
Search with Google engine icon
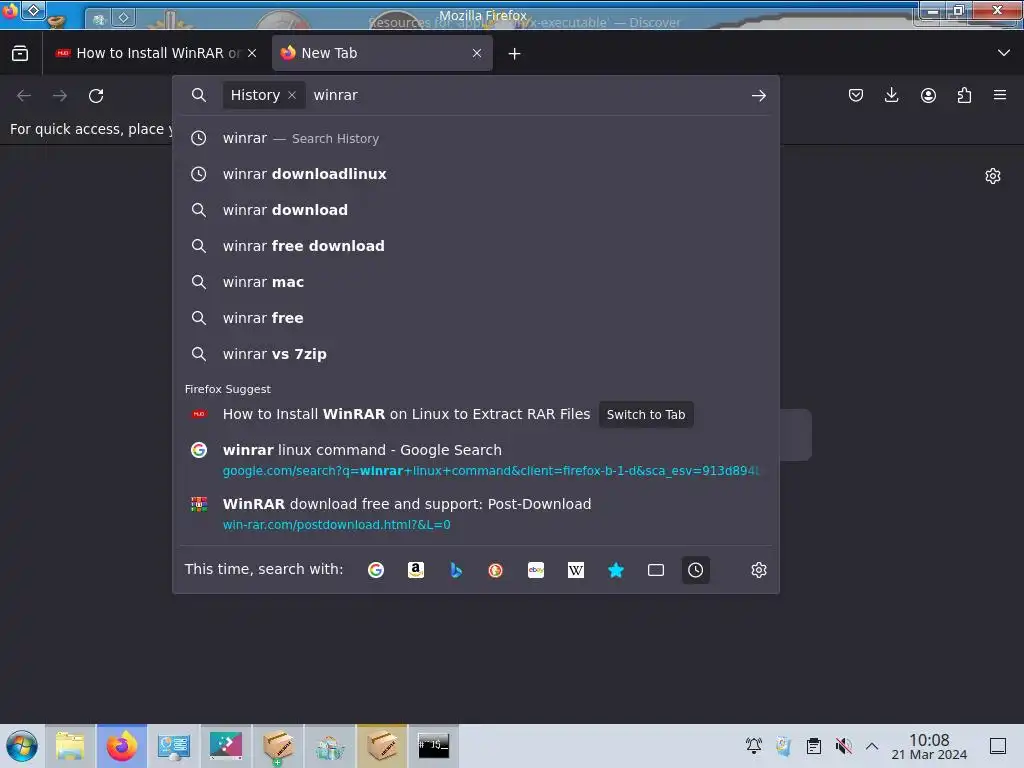point(376,570)
